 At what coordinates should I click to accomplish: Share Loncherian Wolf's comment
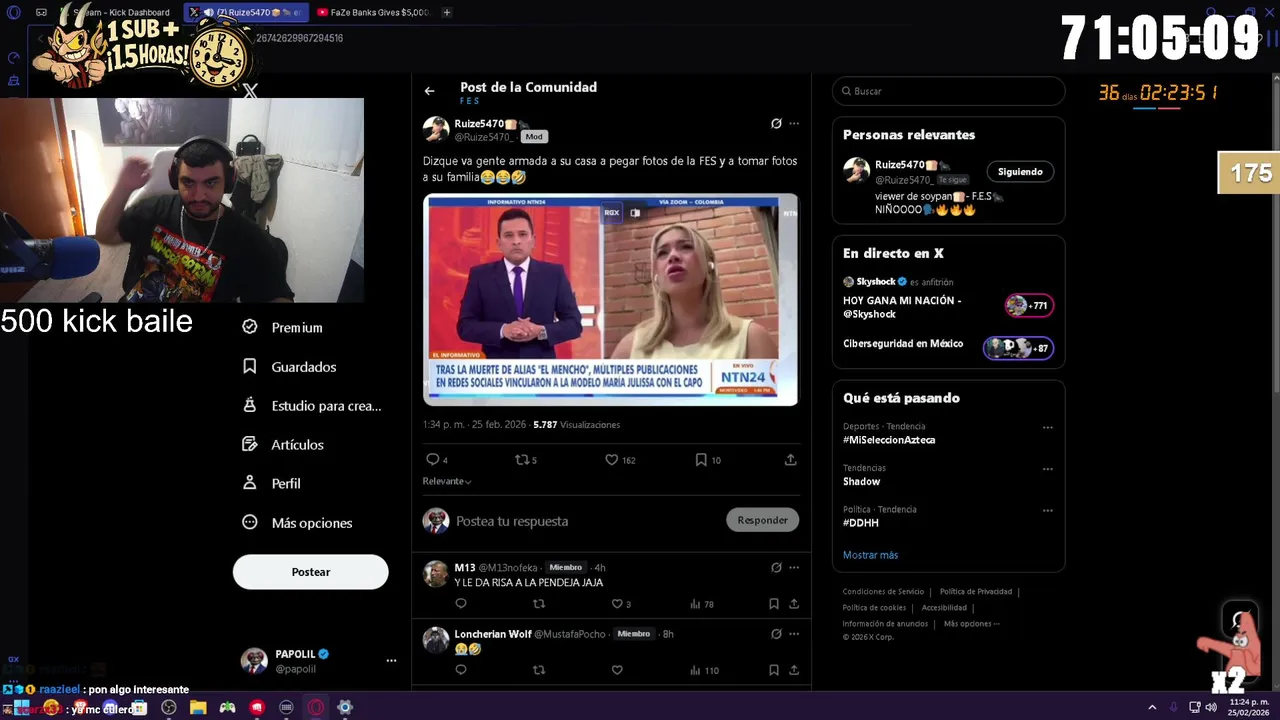(x=794, y=670)
